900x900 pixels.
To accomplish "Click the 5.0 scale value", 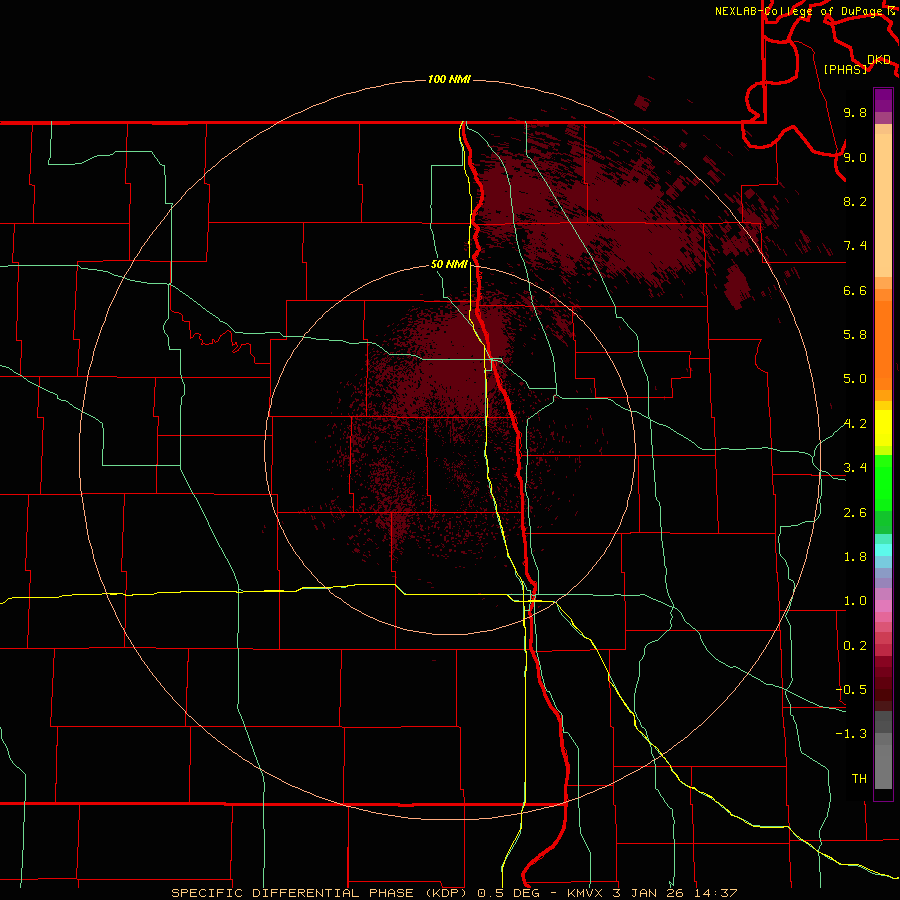I will click(855, 379).
